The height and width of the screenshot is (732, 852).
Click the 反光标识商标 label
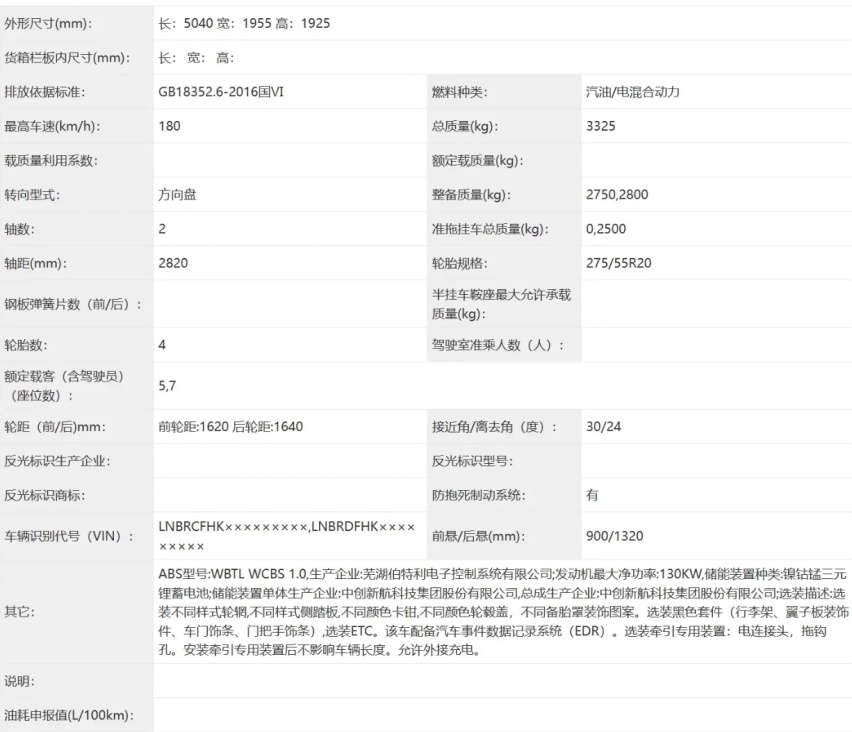[45, 495]
